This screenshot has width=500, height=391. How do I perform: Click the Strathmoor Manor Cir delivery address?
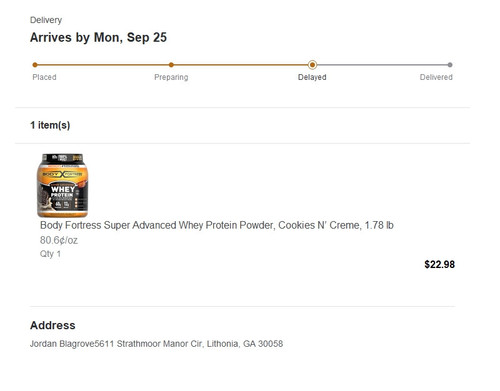(156, 344)
